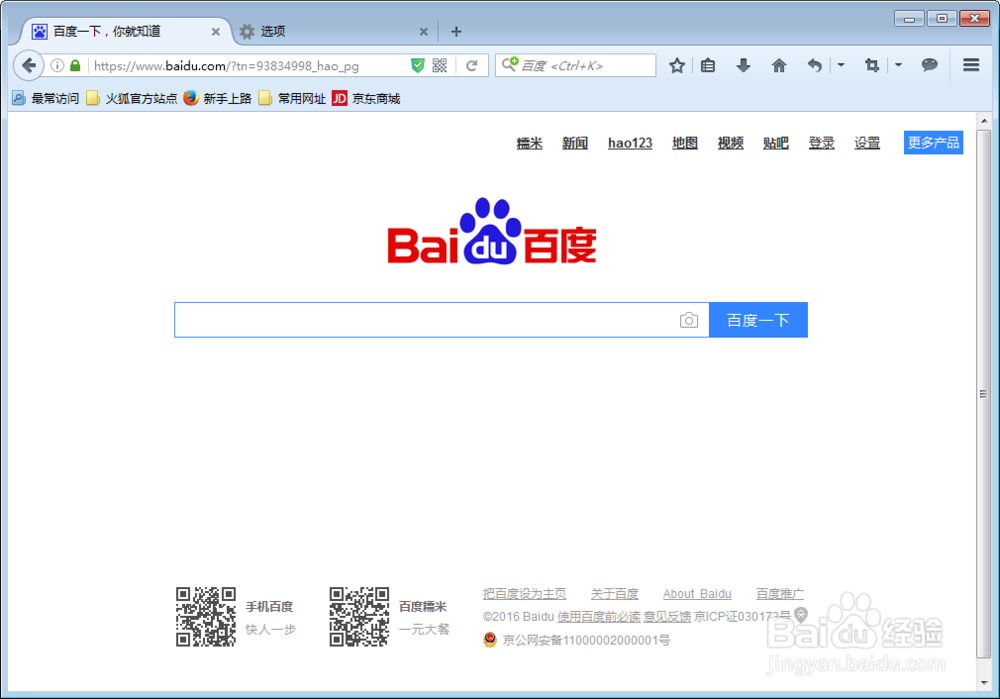Viewport: 1000px width, 699px height.
Task: Open 新手上路 bookmark
Action: 217,98
